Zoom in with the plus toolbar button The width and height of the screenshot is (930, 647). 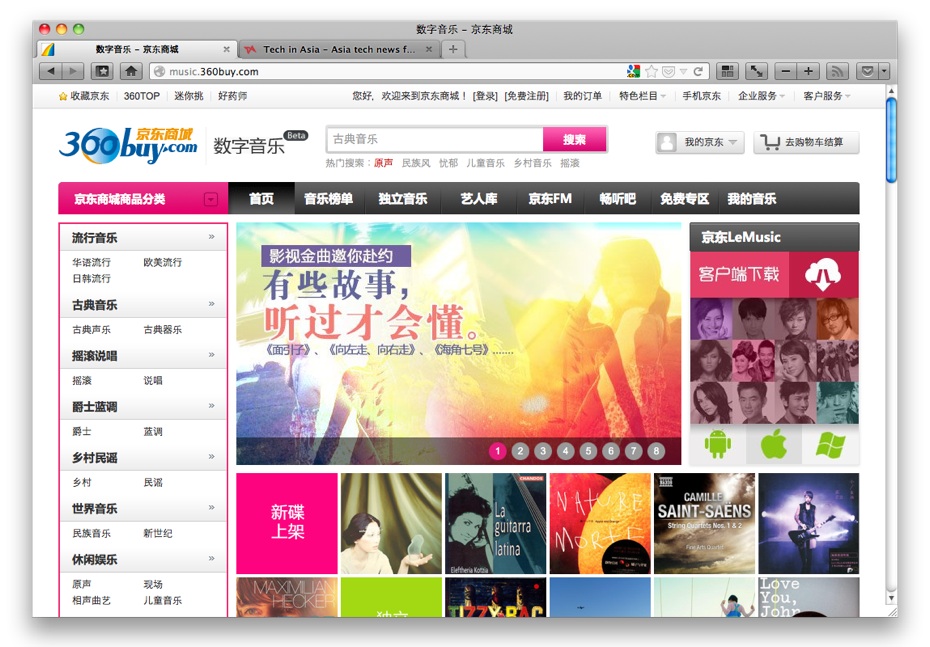[808, 71]
